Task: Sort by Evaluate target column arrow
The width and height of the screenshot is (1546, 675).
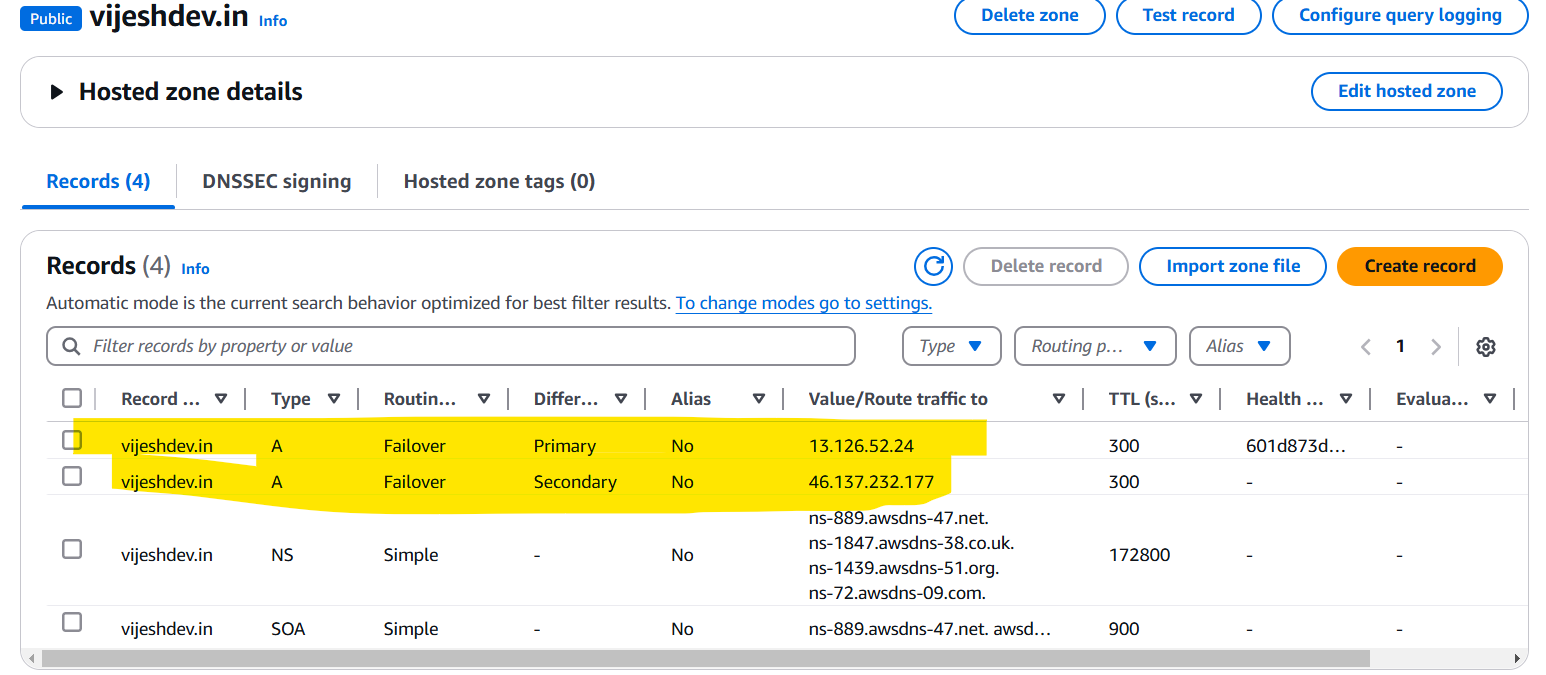Action: tap(1490, 399)
